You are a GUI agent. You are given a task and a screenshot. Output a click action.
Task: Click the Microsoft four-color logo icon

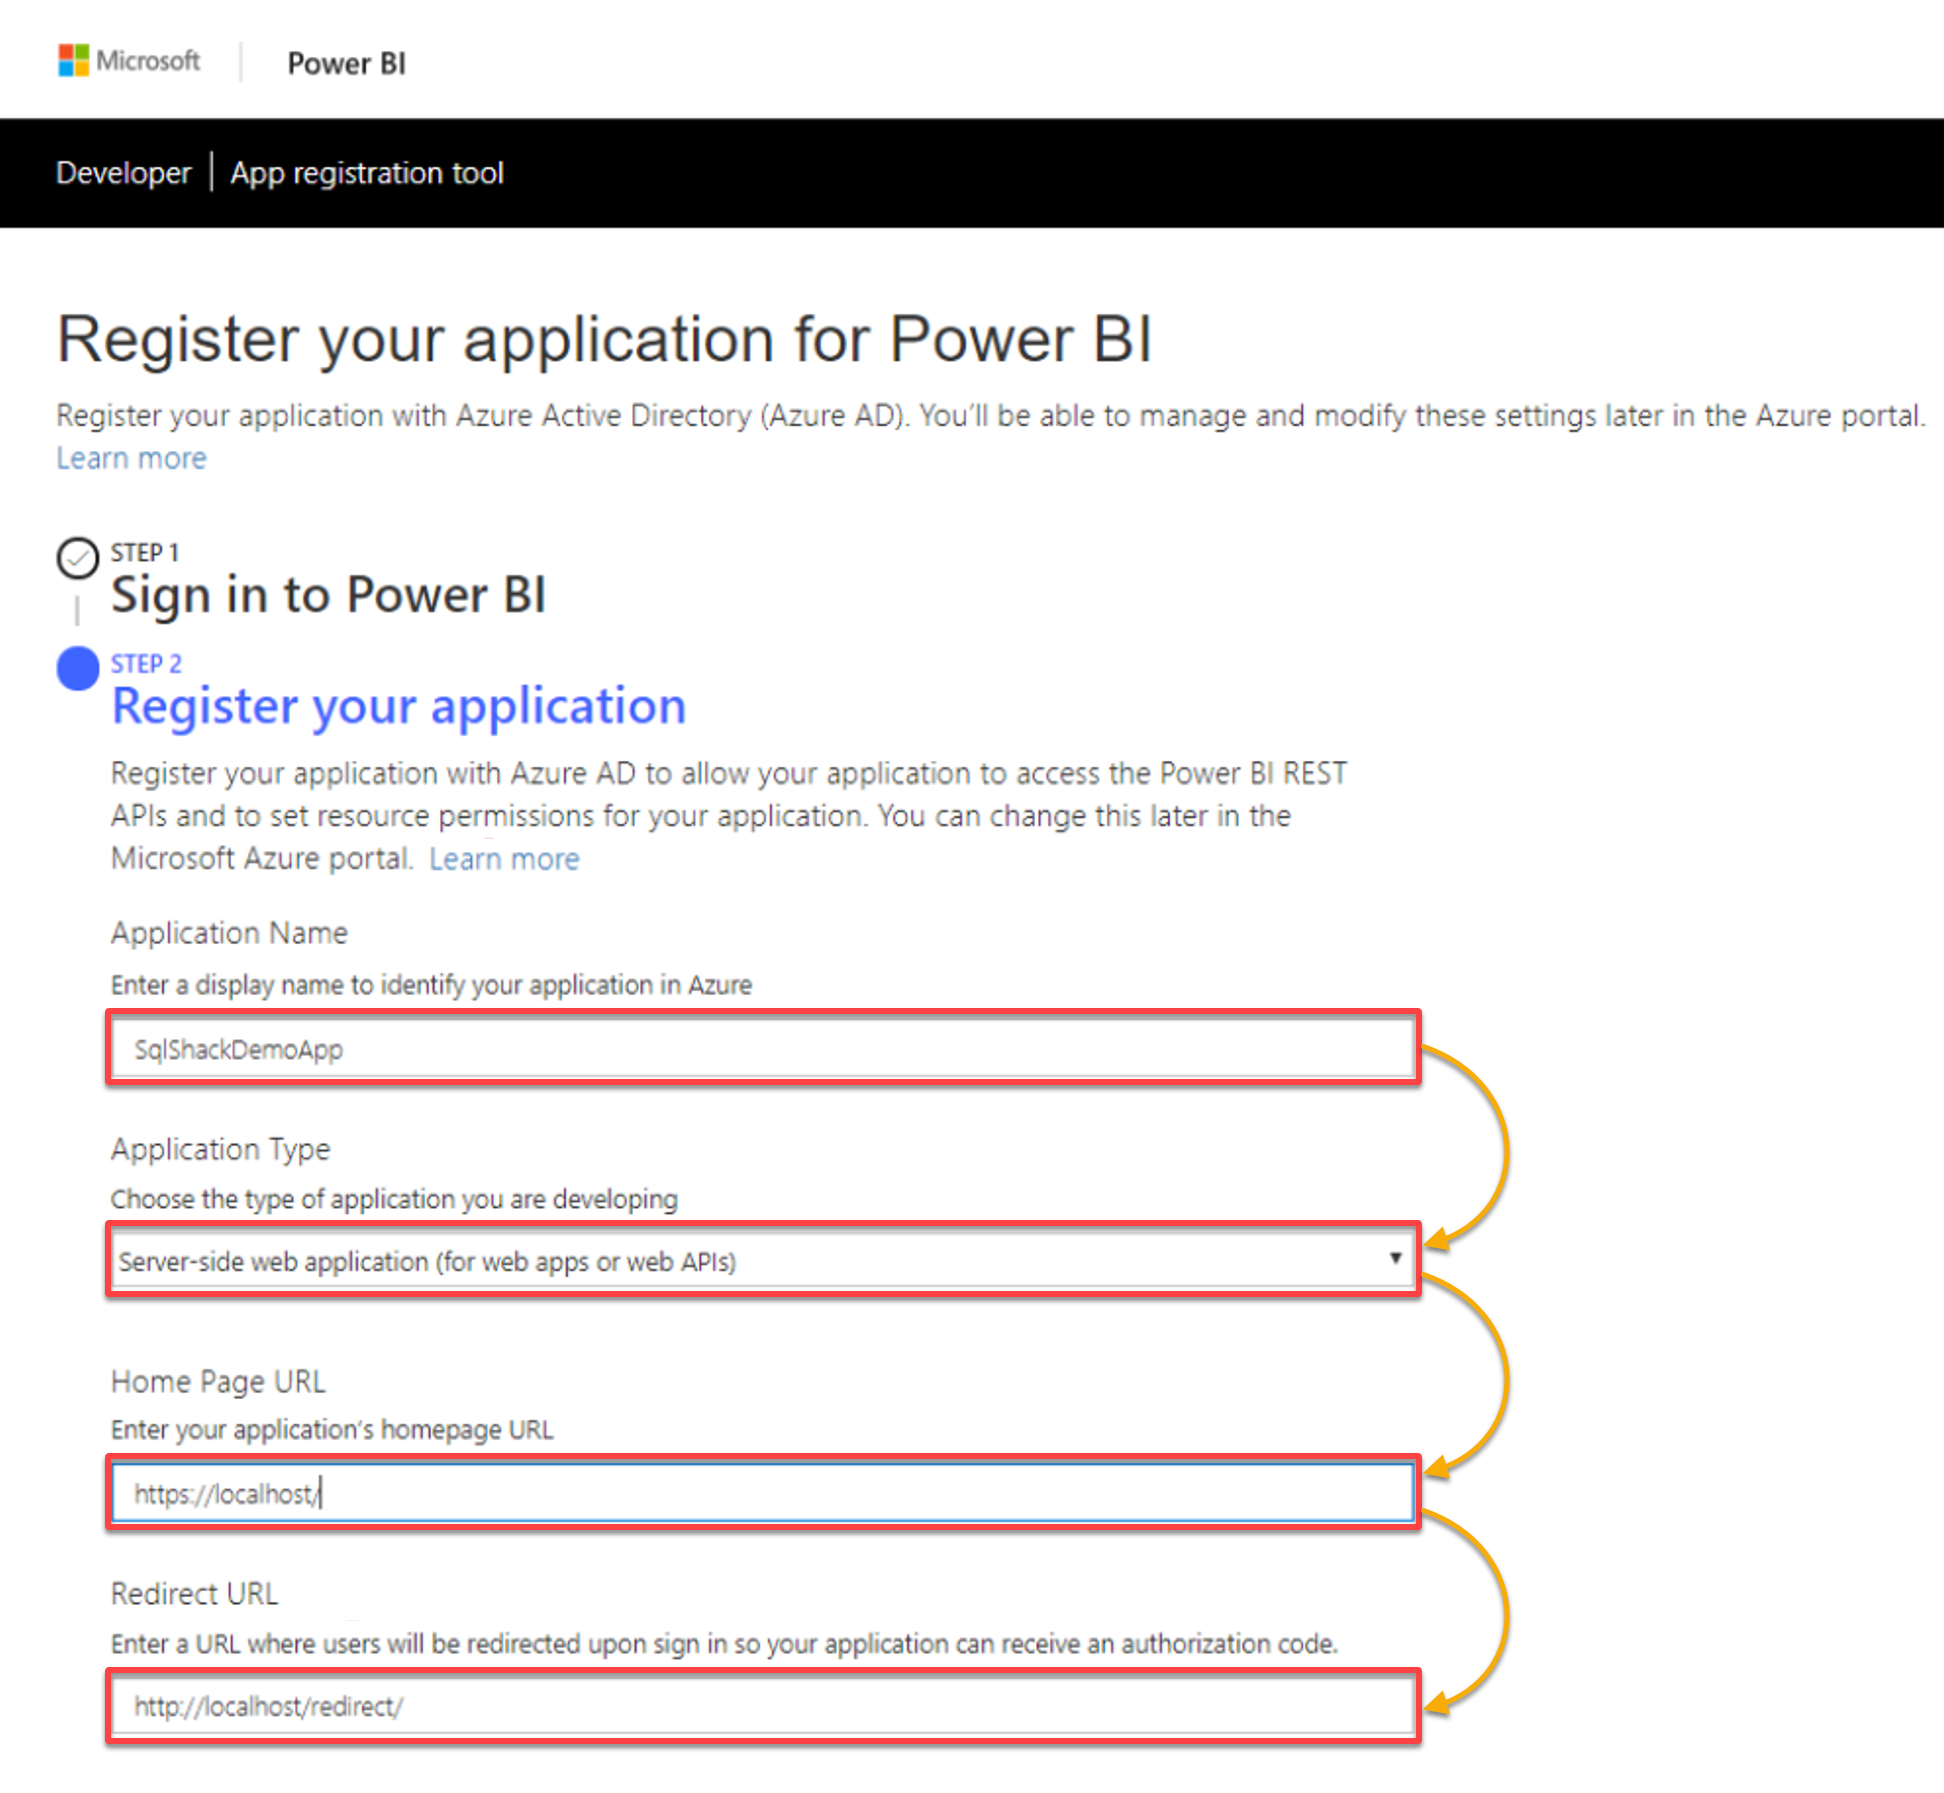coord(73,60)
